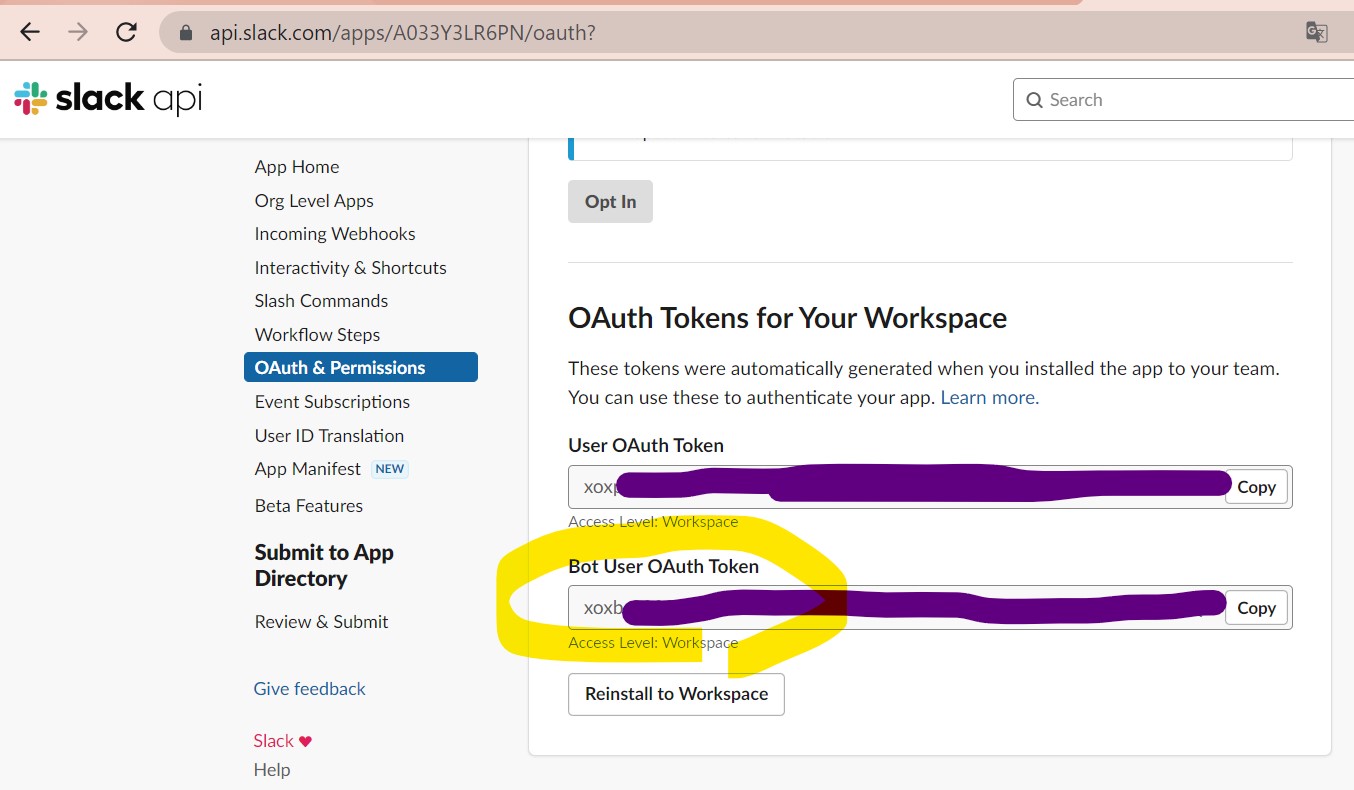1354x790 pixels.
Task: Open Event Subscriptions
Action: [x=332, y=402]
